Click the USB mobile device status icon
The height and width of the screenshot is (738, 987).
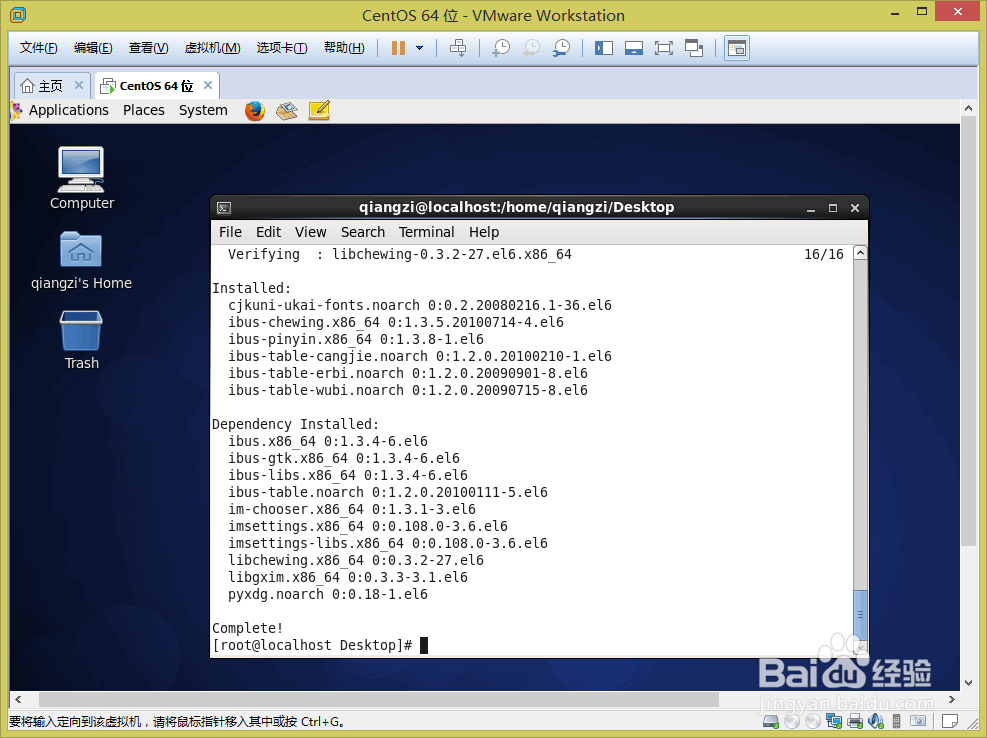pyautogui.click(x=896, y=722)
